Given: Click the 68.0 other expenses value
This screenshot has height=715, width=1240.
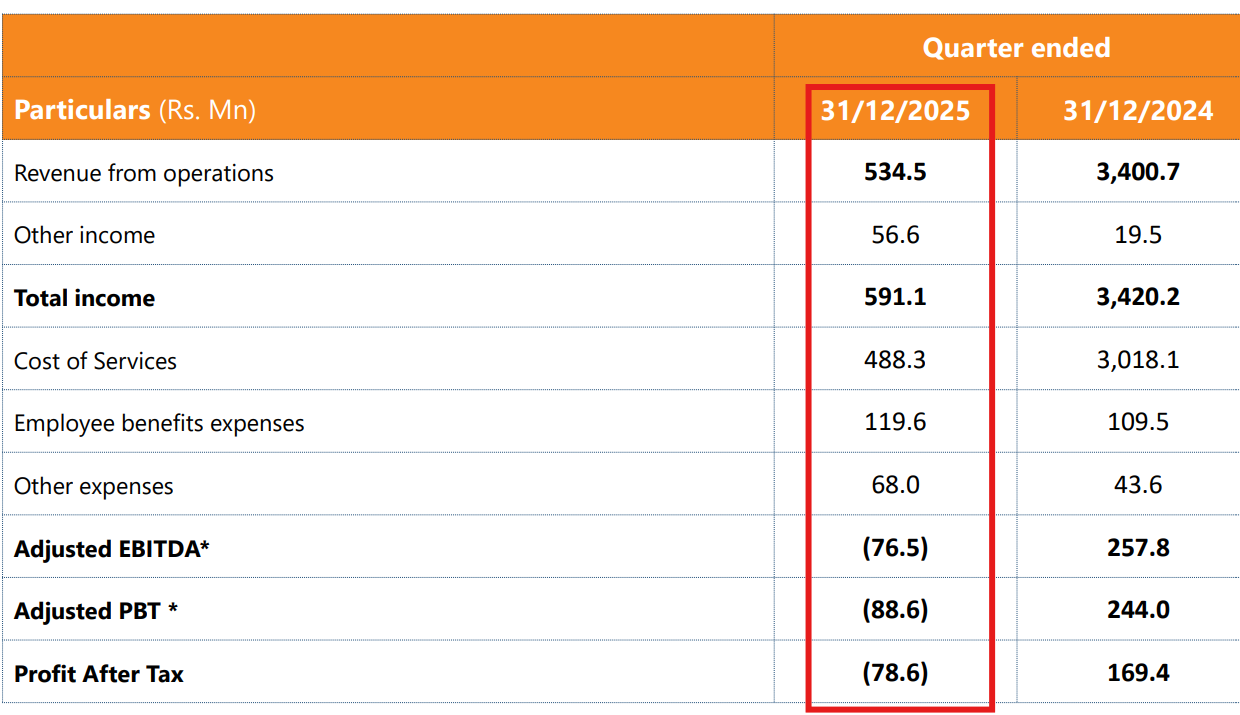Looking at the screenshot, I should pos(895,485).
